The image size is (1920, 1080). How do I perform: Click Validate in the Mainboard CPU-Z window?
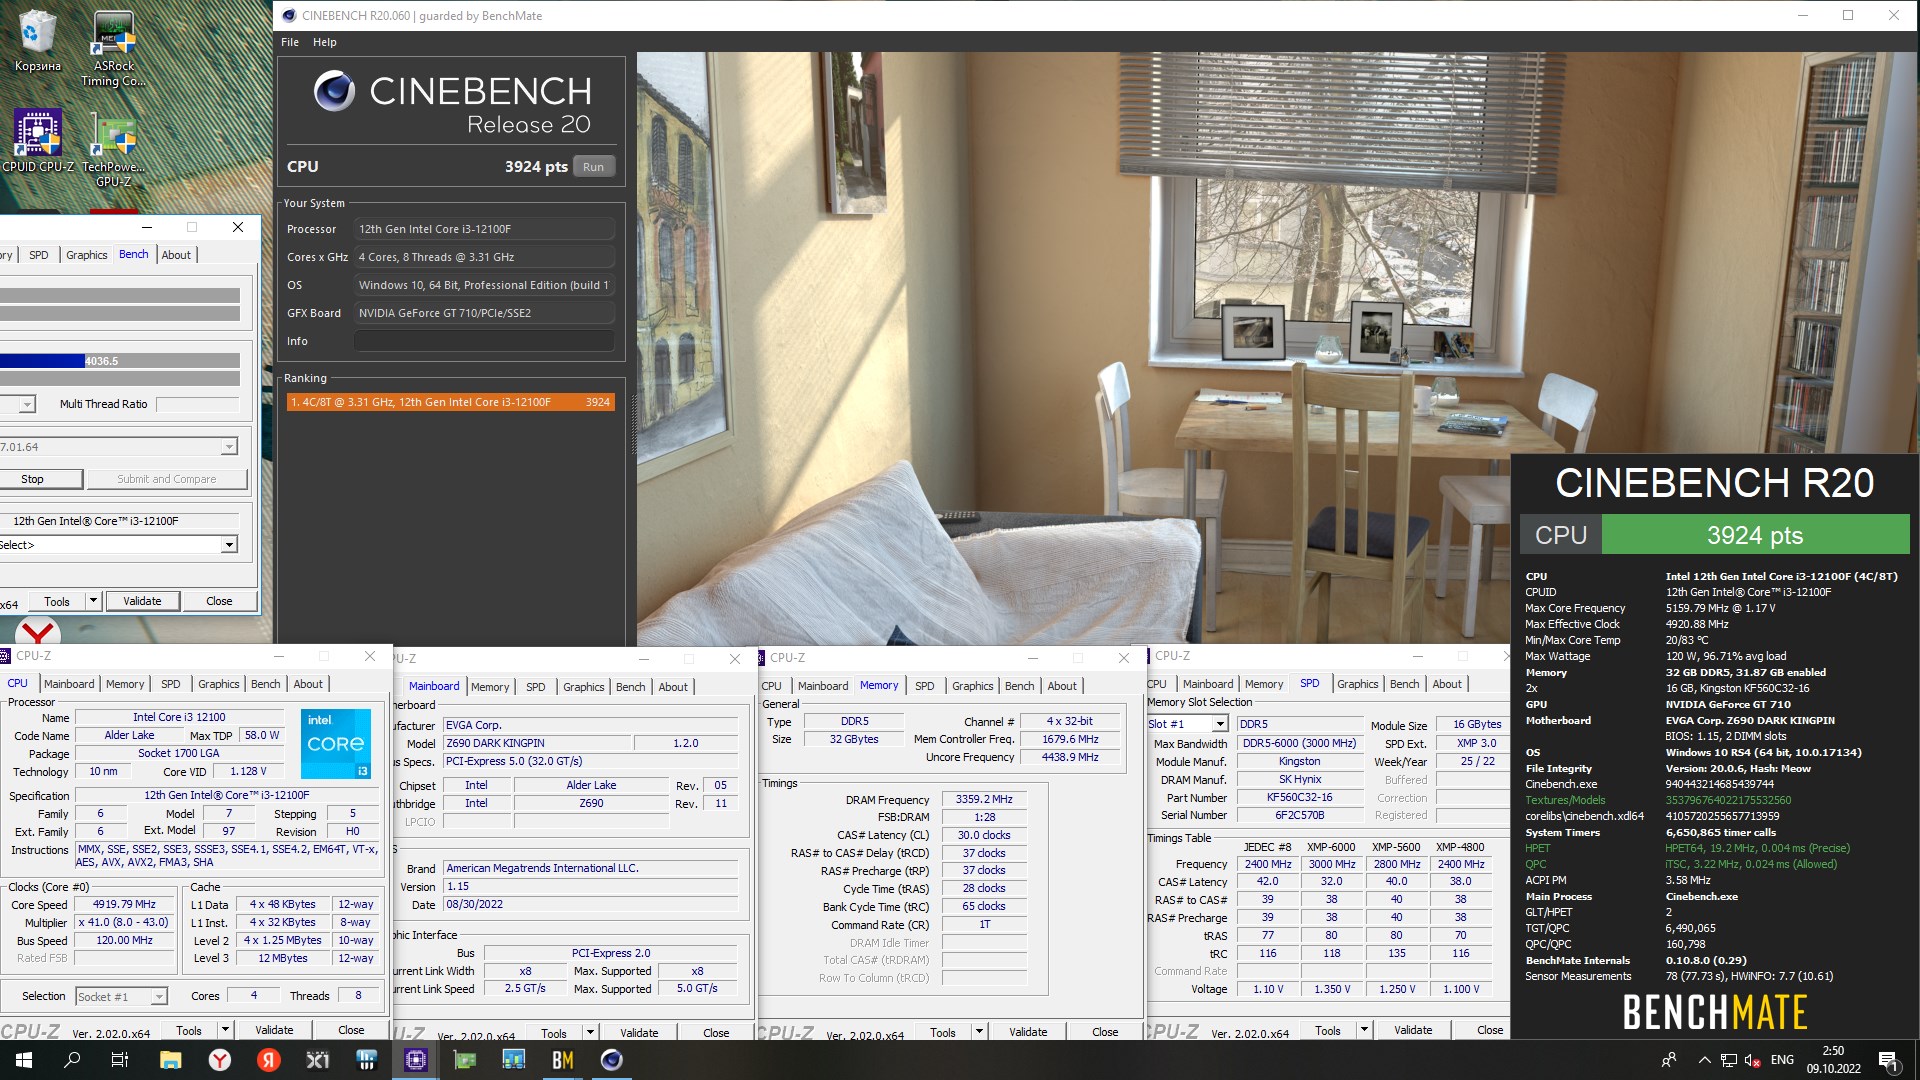tap(639, 1033)
